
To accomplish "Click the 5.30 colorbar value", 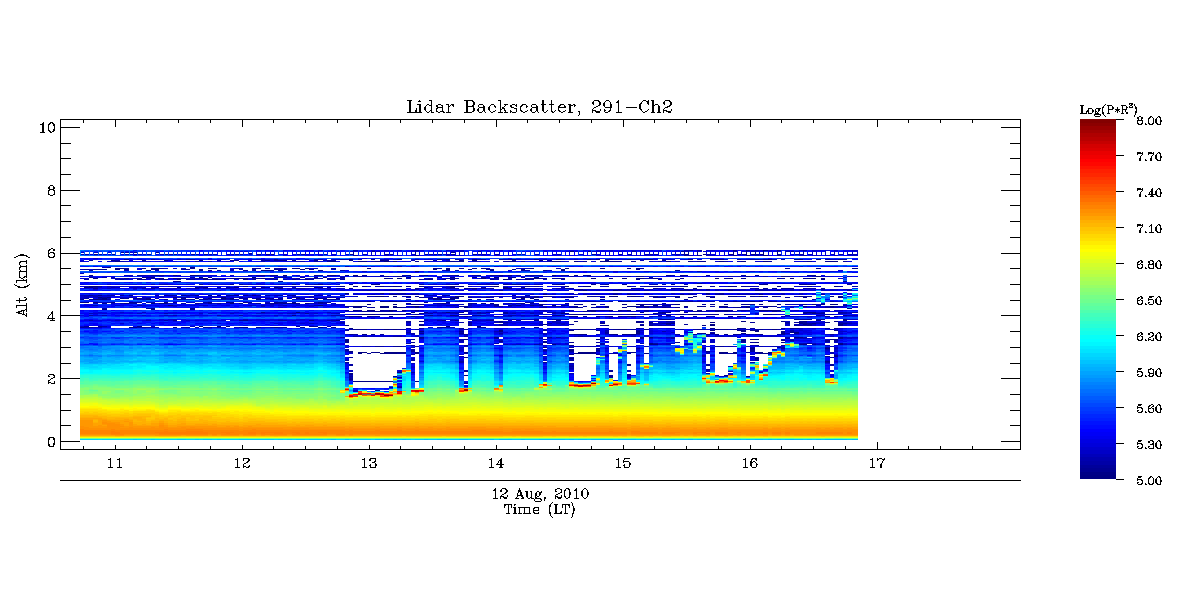I will point(1148,445).
